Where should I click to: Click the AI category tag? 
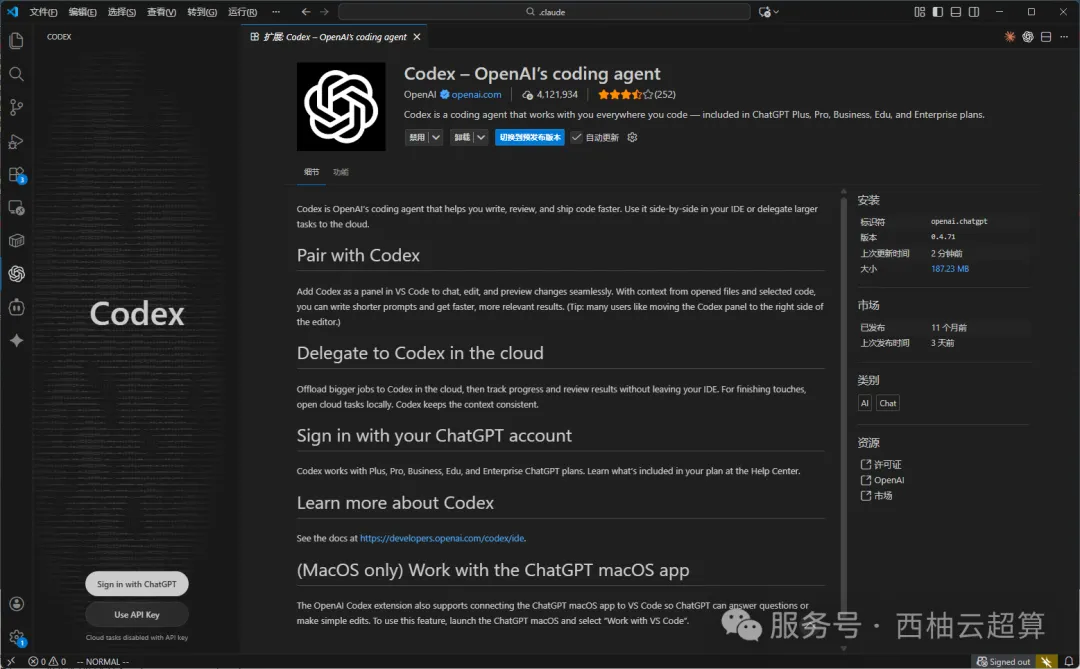coord(864,403)
